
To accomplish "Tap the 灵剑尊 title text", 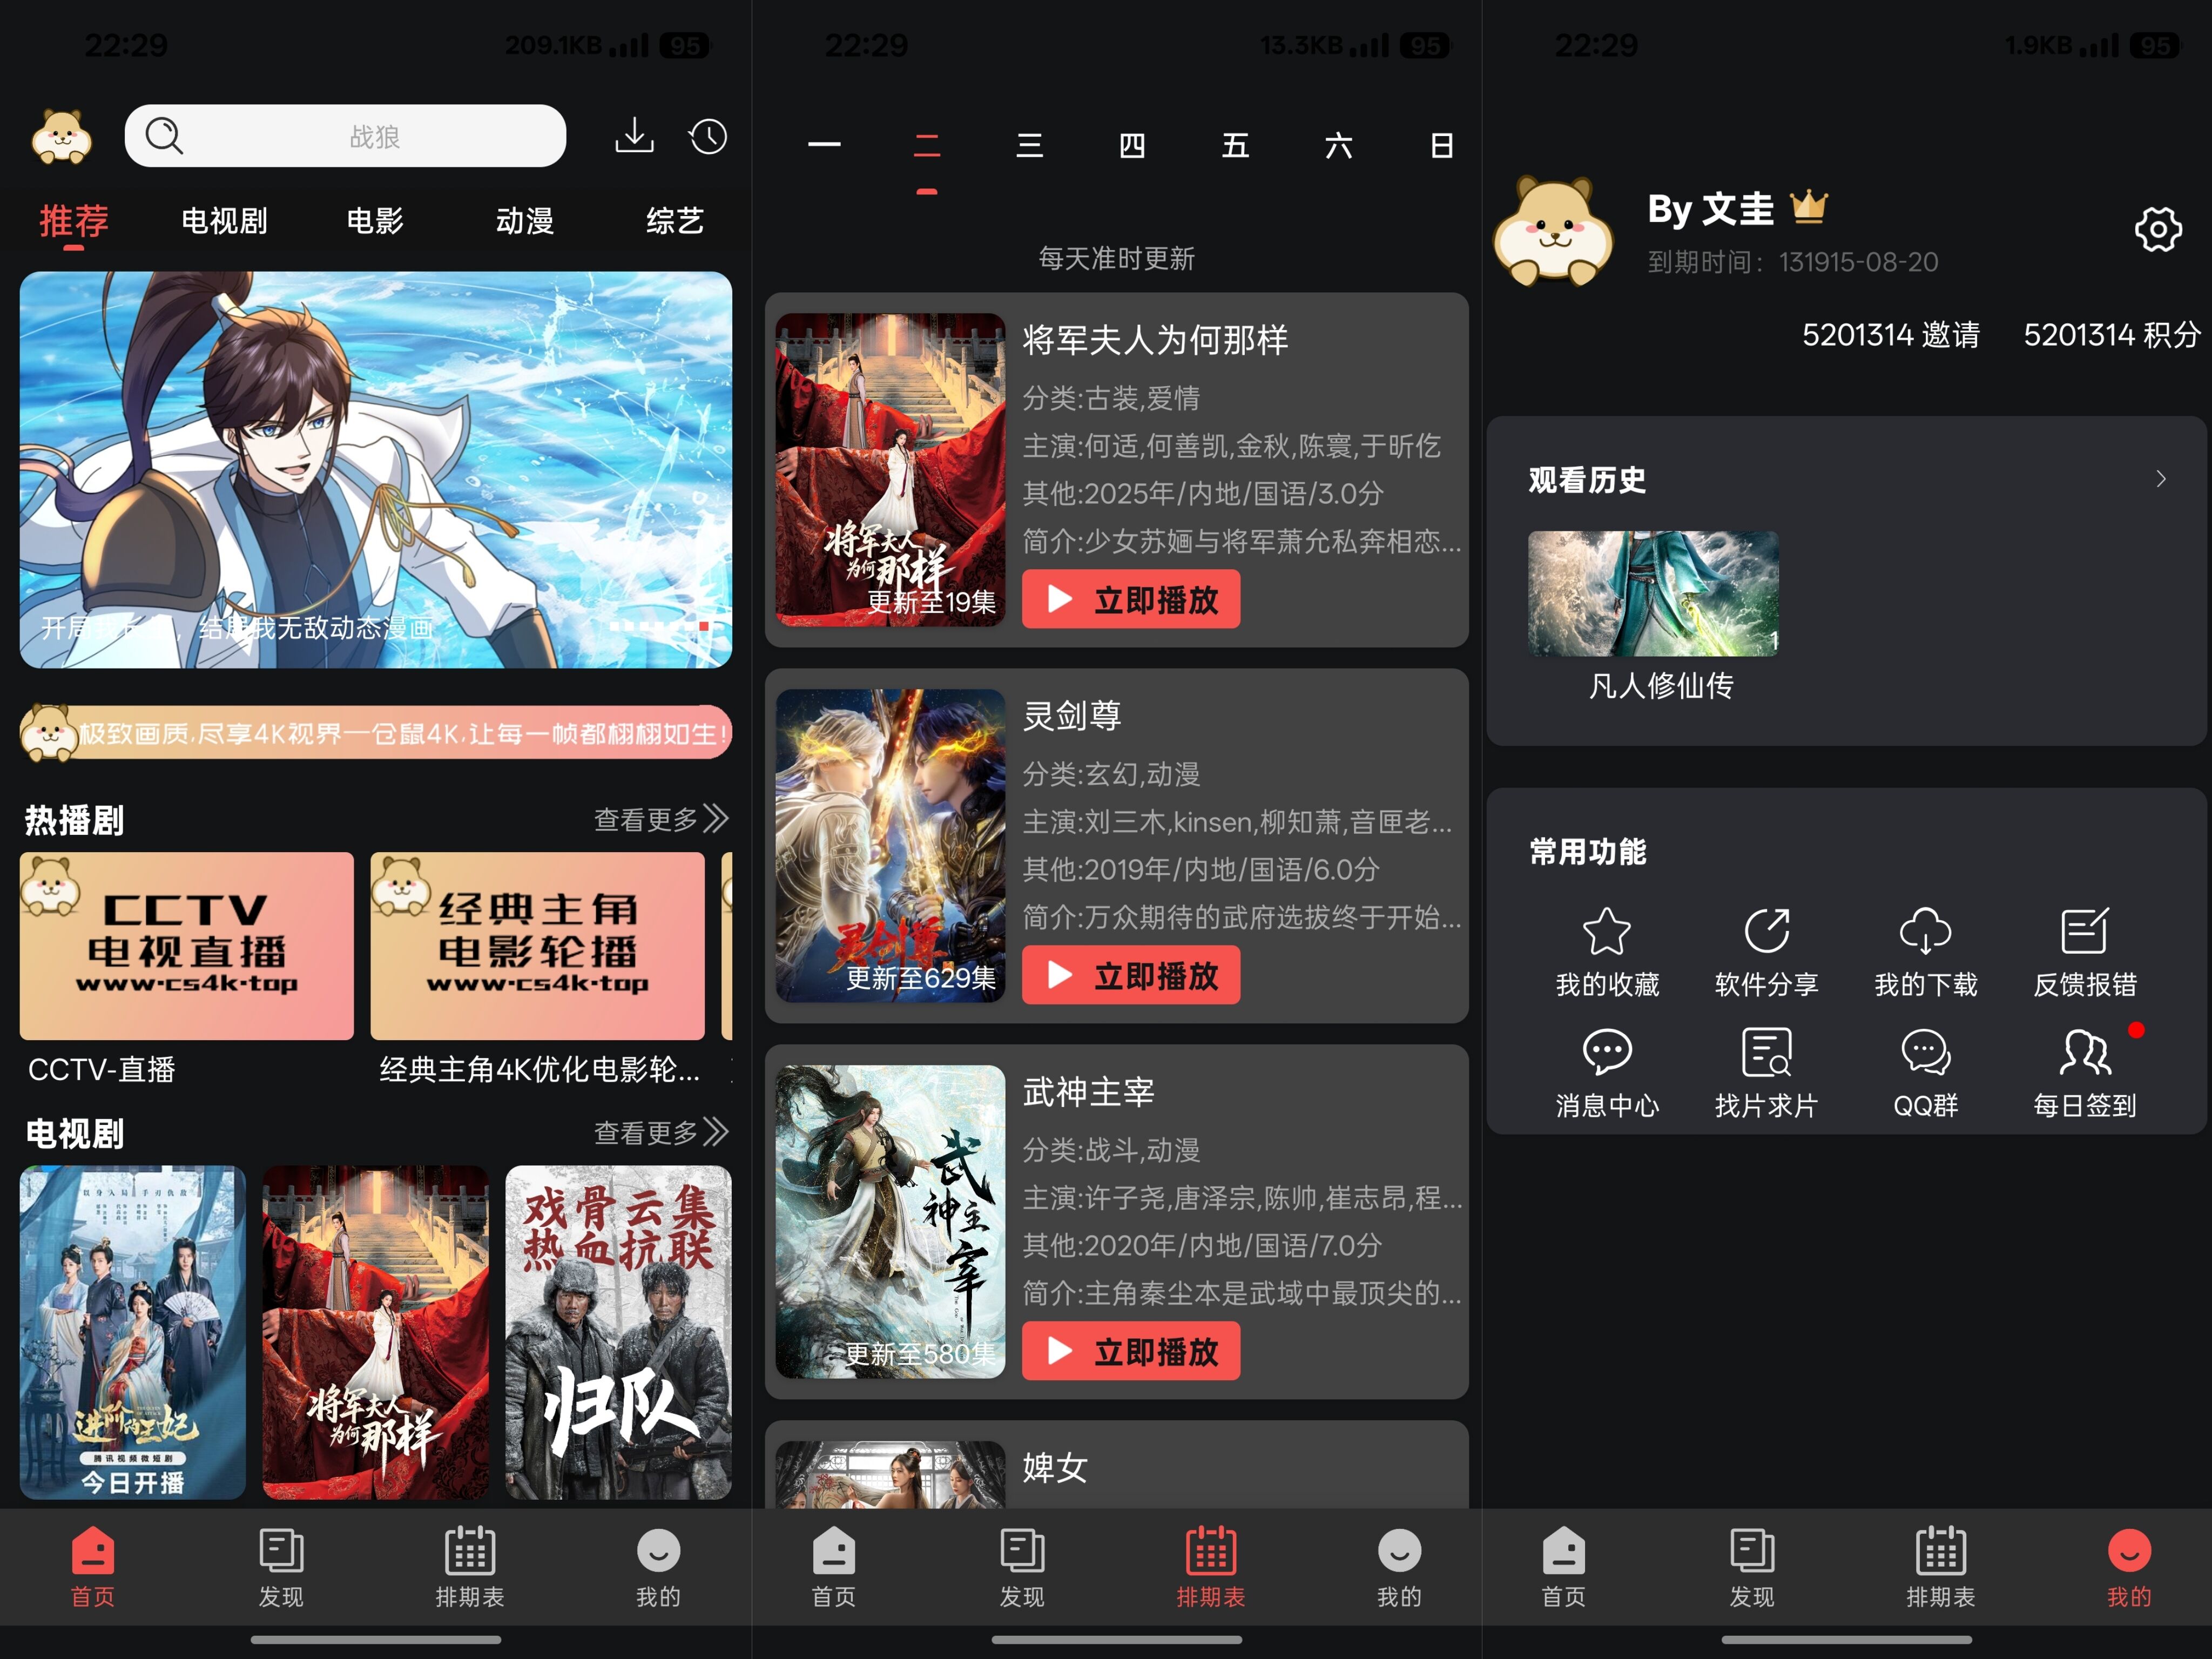I will point(1072,715).
